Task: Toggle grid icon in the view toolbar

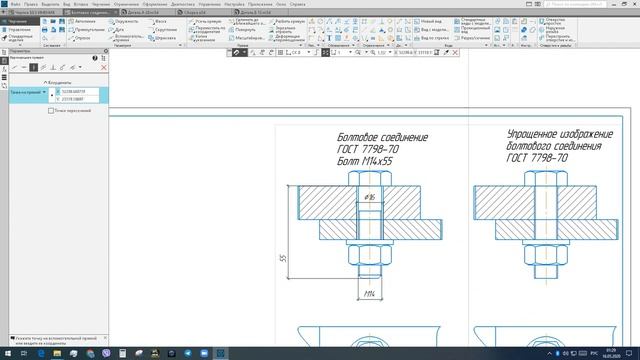Action: click(280, 53)
